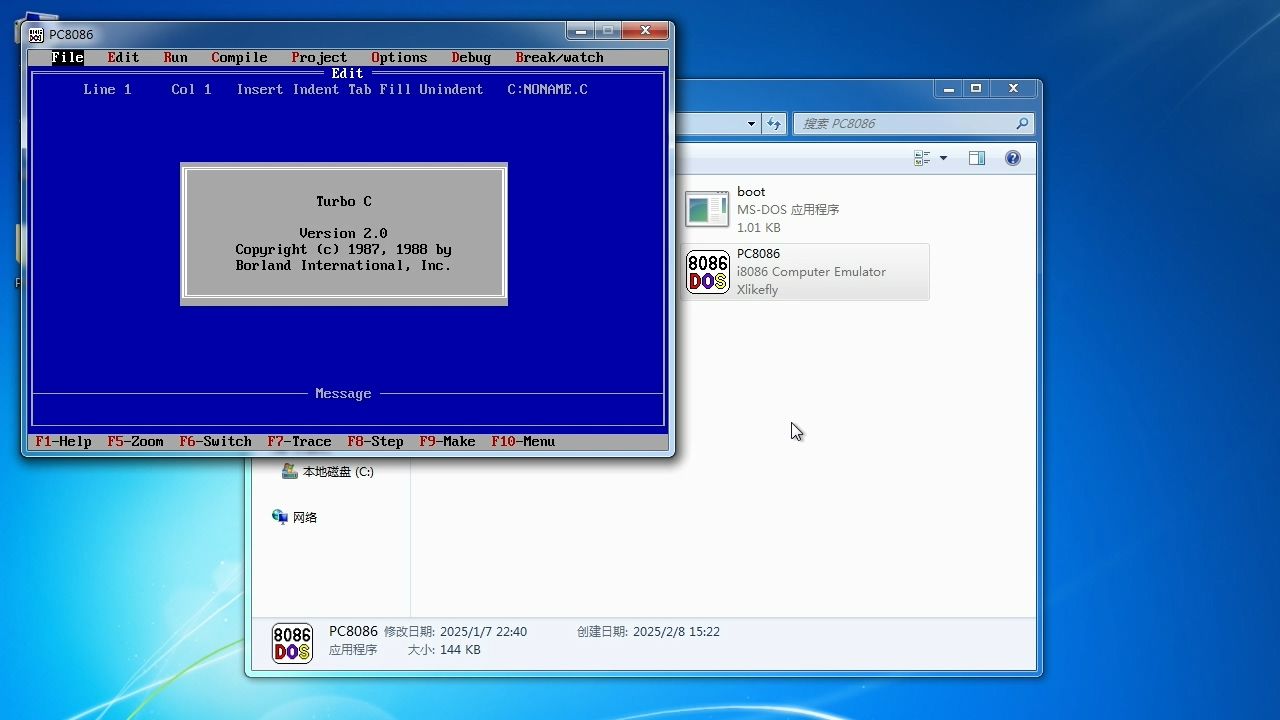
Task: Click the F5-Zoom hotkey label
Action: pos(136,442)
